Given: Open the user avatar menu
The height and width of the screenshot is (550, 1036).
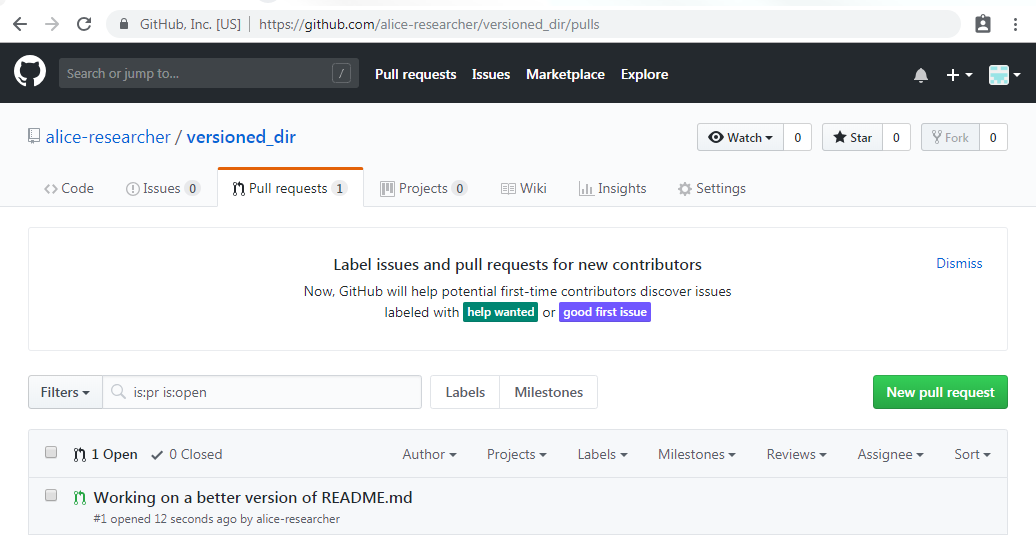Looking at the screenshot, I should point(1004,75).
